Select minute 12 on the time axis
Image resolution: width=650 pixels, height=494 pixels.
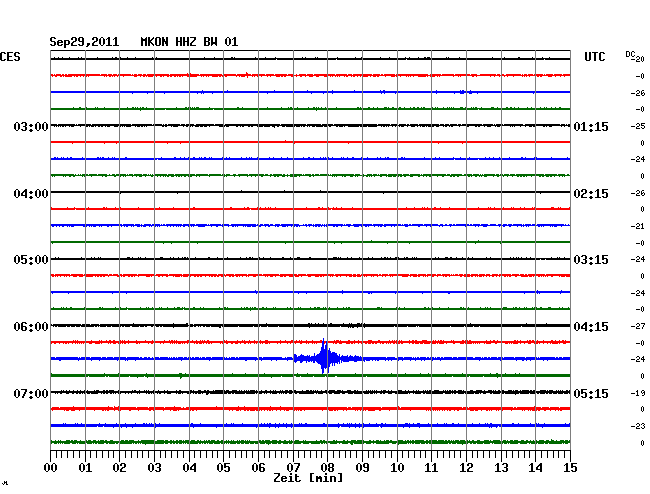pos(466,468)
